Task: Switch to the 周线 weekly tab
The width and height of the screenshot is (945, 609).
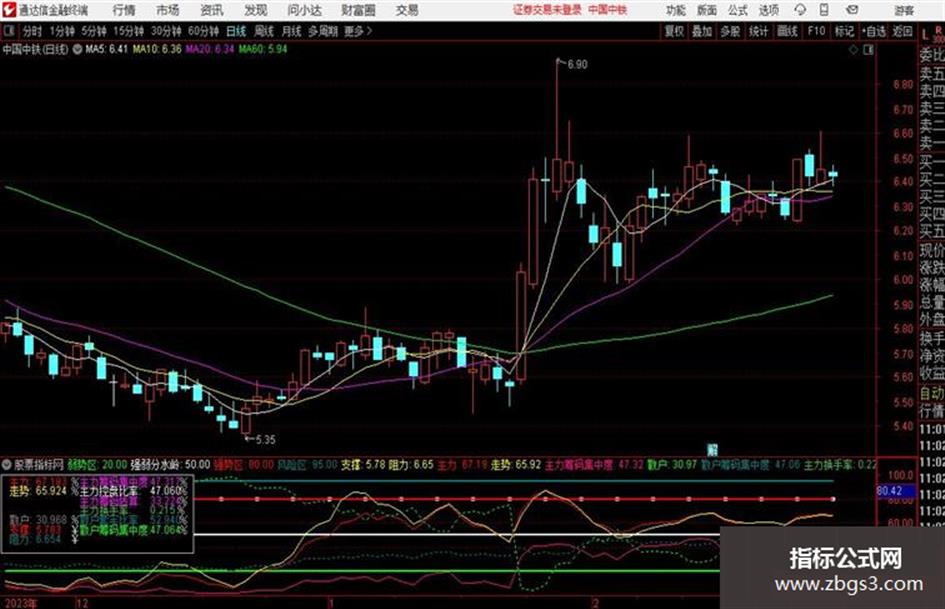Action: point(264,31)
